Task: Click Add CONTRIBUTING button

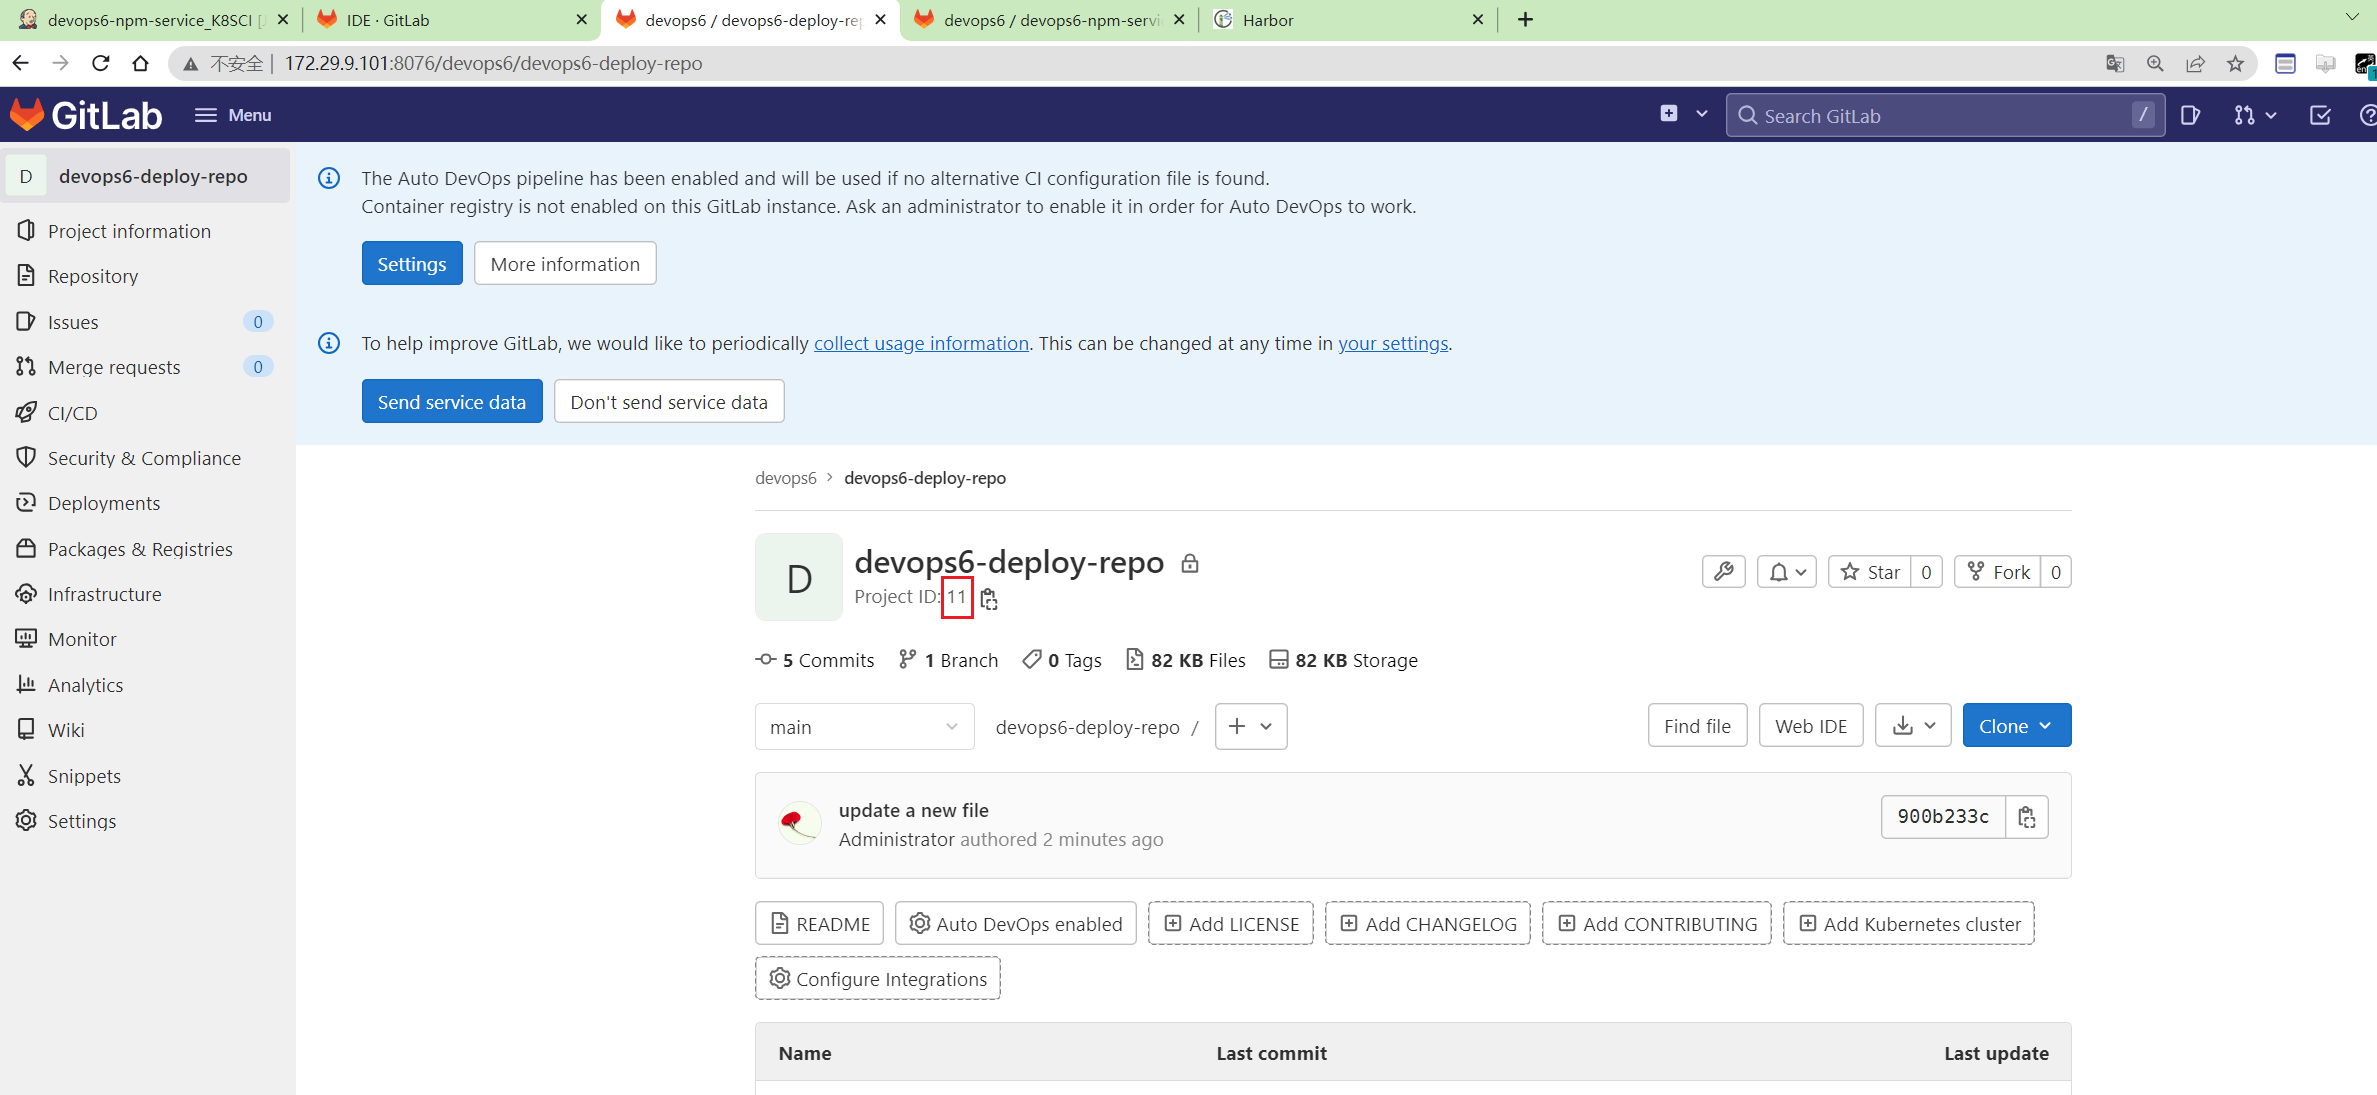Action: click(1657, 924)
